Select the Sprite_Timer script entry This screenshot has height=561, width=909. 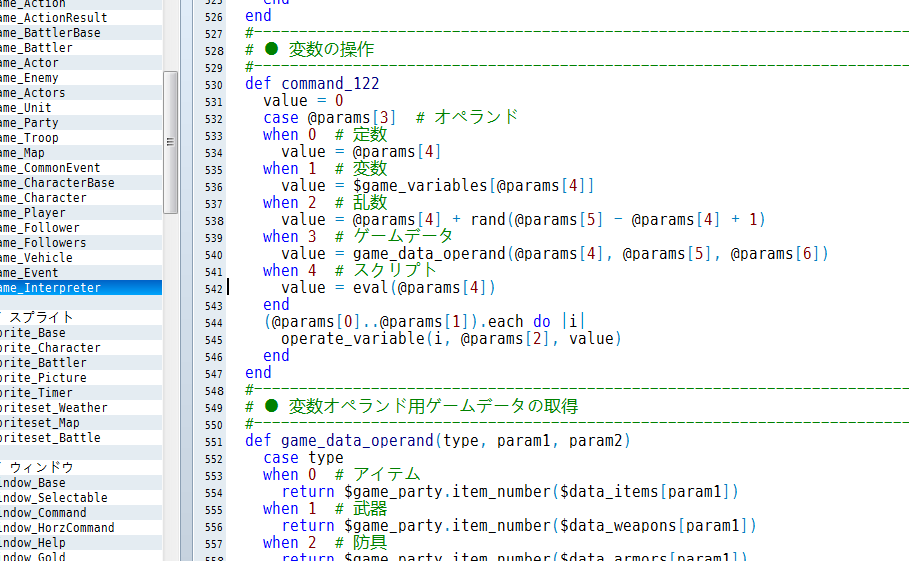point(81,393)
